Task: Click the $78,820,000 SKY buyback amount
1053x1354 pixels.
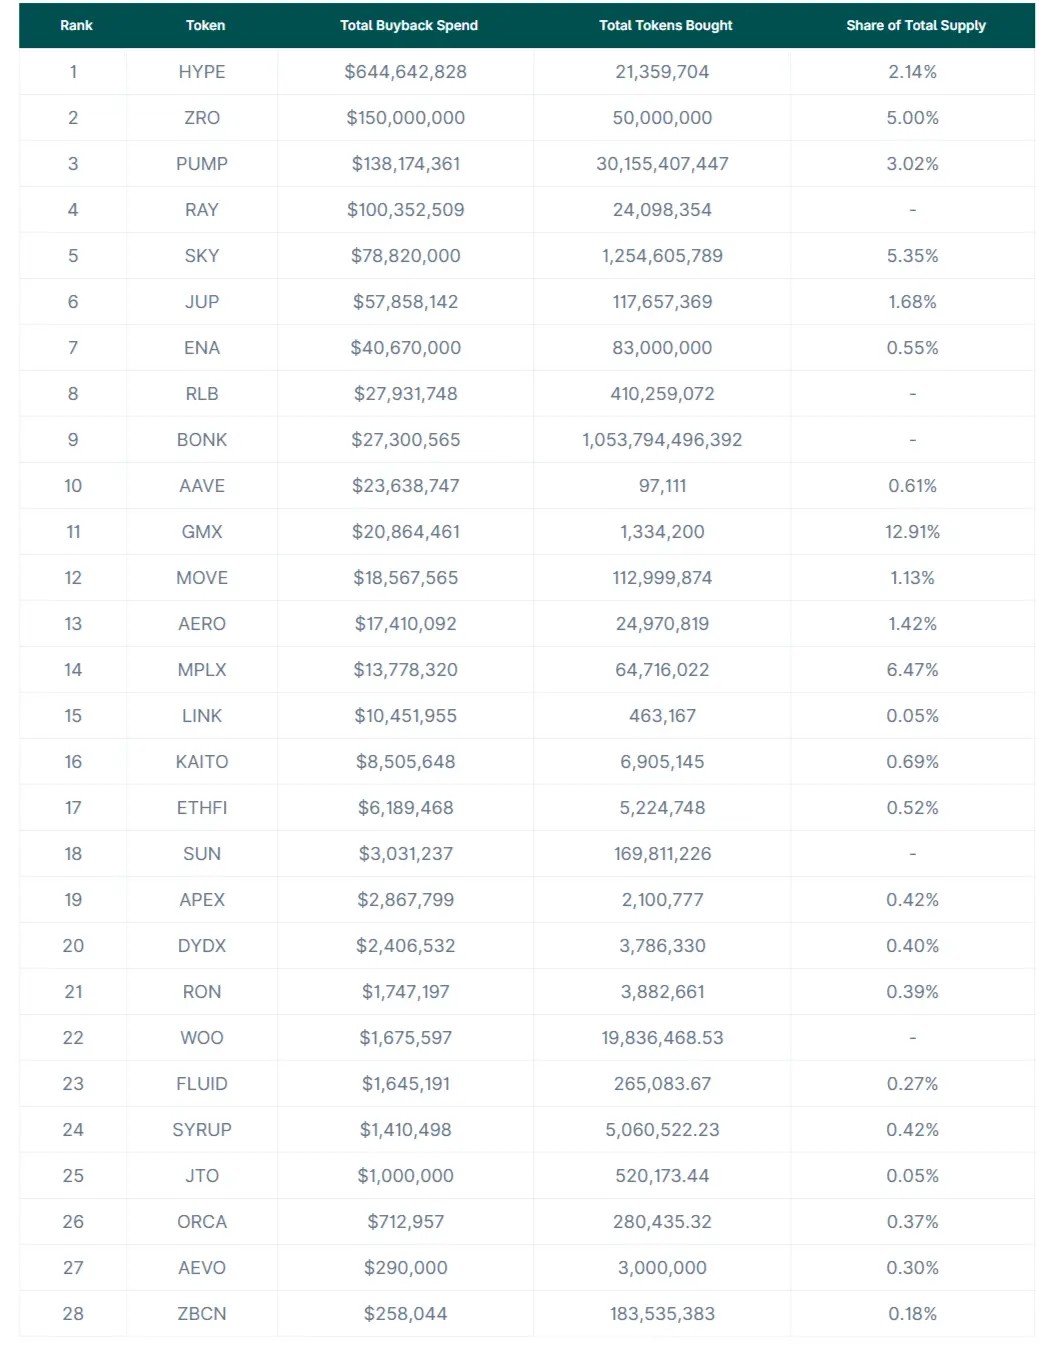Action: tap(405, 256)
